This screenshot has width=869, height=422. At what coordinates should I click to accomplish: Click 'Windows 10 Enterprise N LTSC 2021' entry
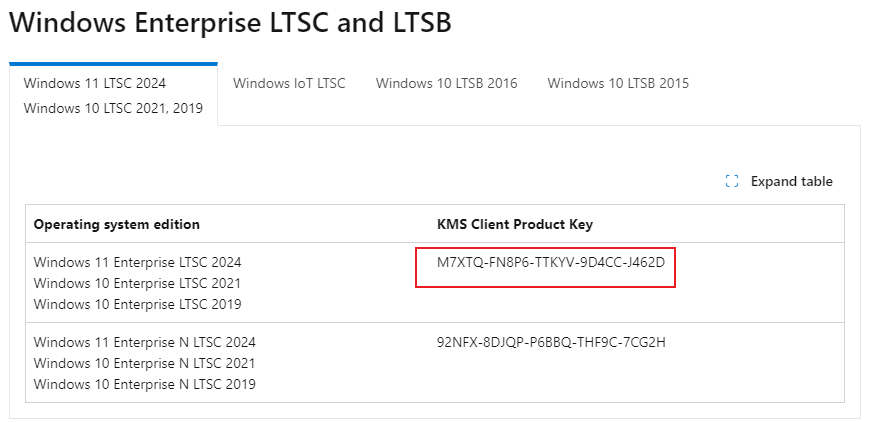coord(144,363)
